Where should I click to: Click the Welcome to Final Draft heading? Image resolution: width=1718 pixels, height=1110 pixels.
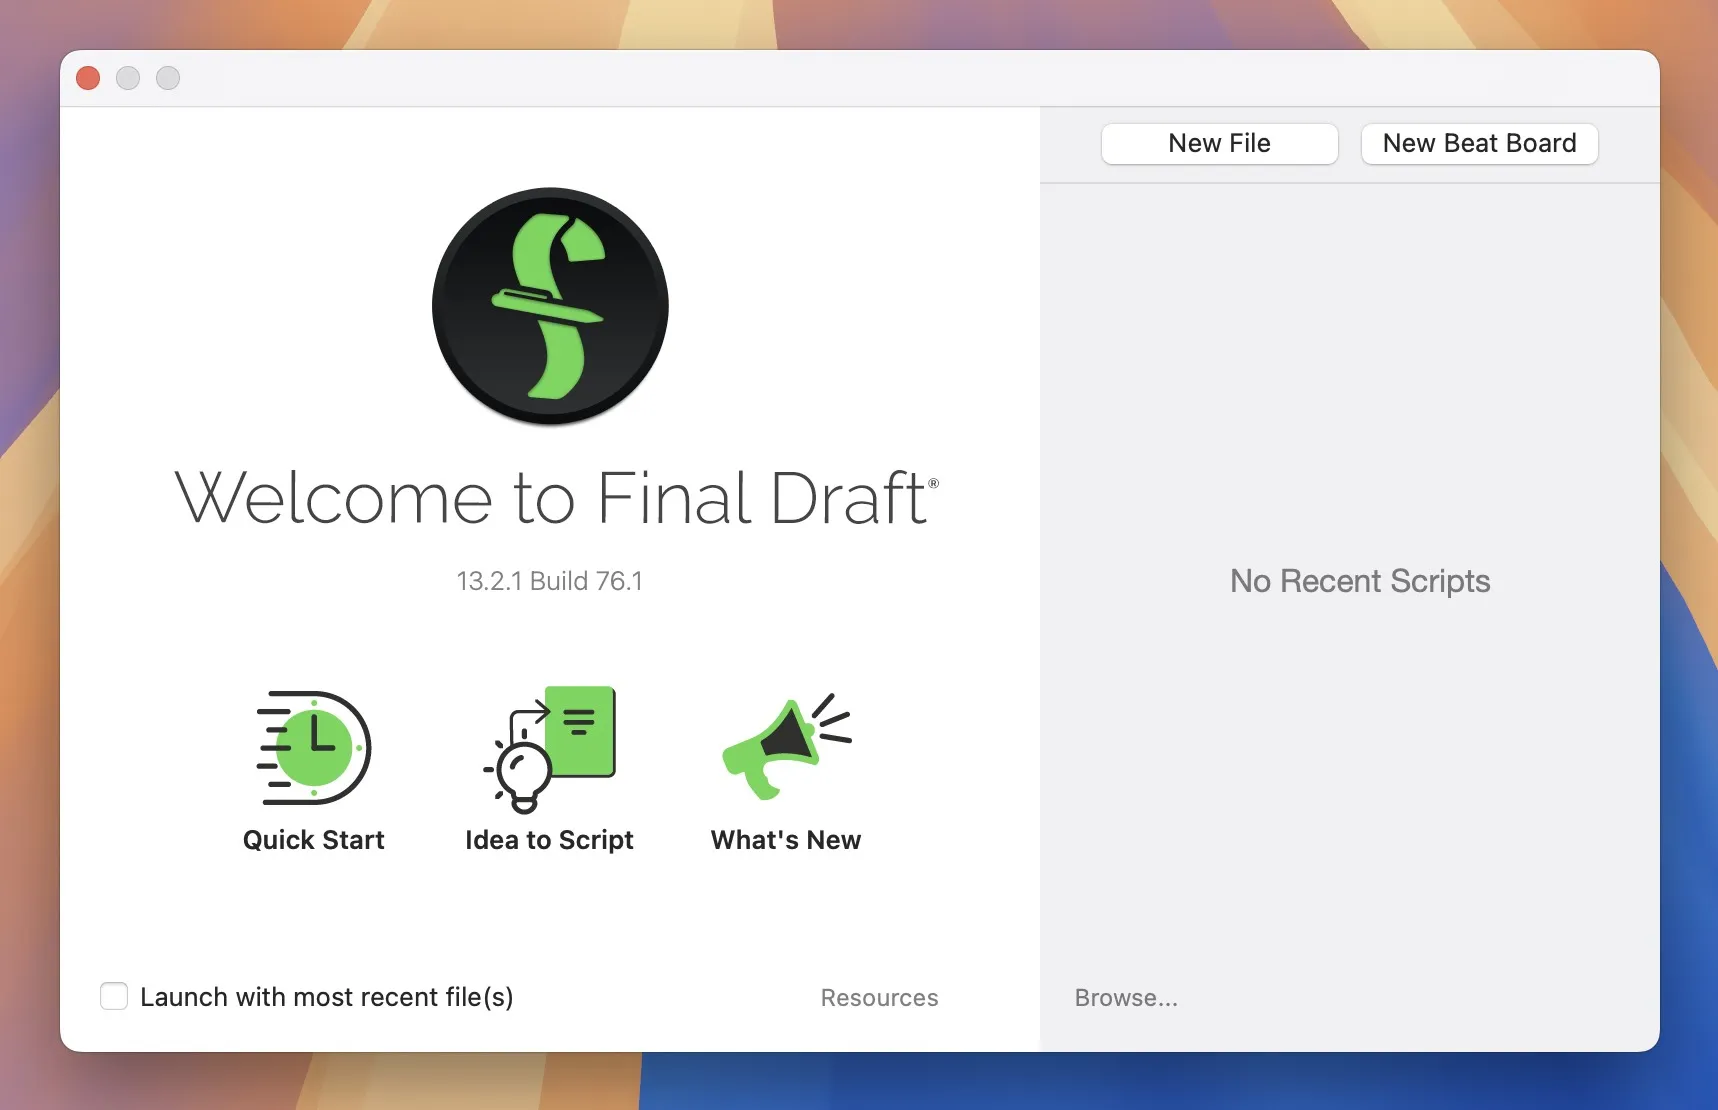point(557,497)
